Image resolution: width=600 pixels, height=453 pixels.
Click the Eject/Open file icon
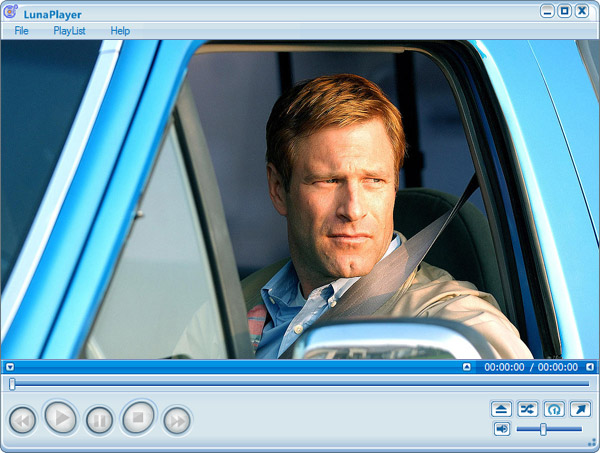coord(502,409)
